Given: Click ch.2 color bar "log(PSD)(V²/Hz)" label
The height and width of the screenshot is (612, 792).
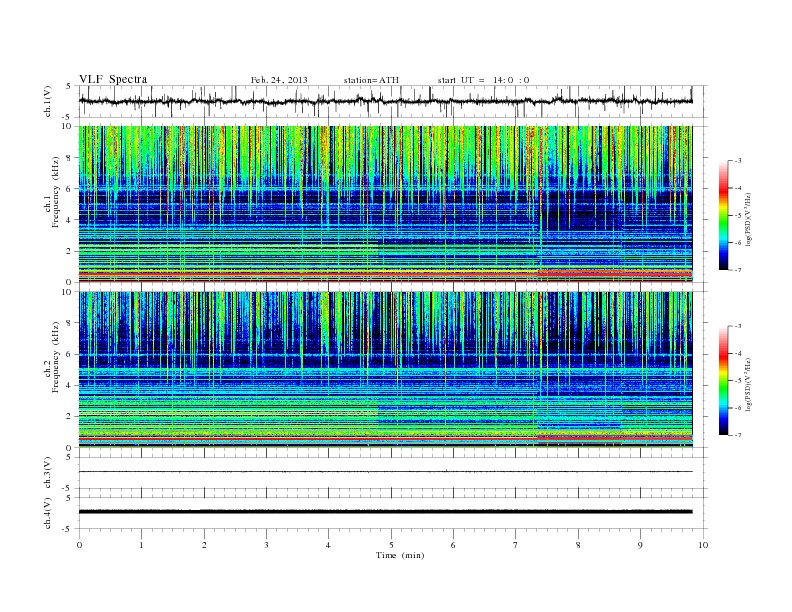Looking at the screenshot, I should tap(748, 384).
